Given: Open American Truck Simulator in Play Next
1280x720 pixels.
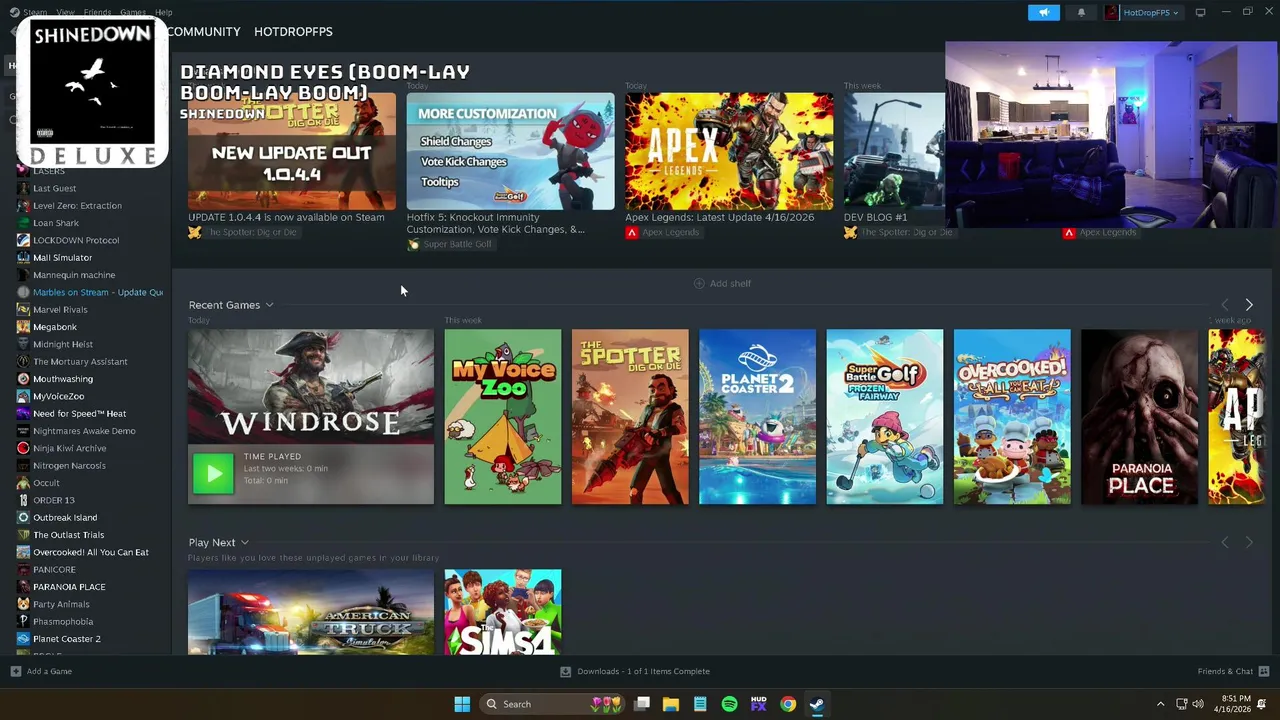Looking at the screenshot, I should 311,612.
